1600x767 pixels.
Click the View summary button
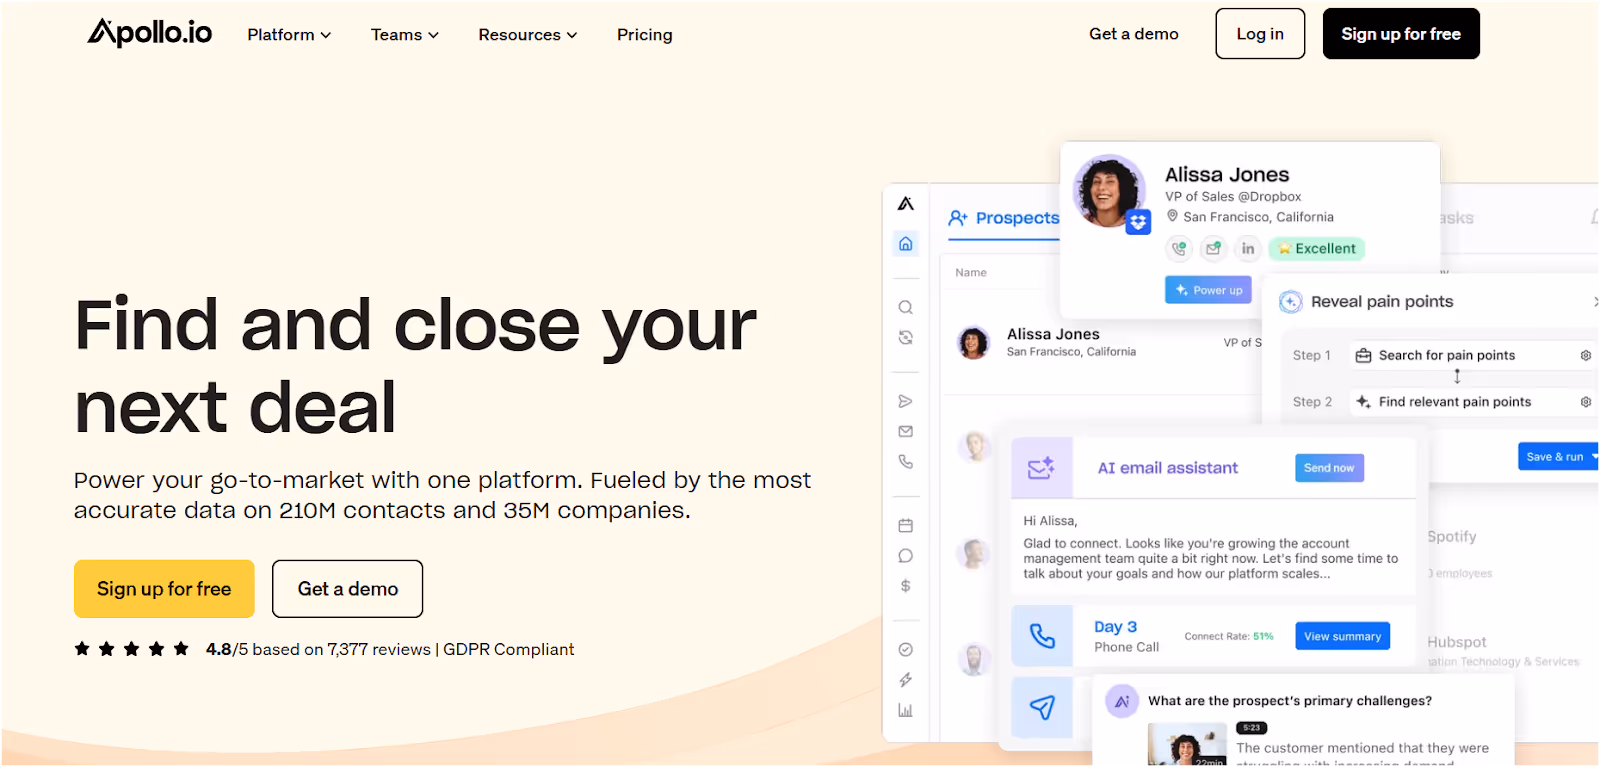[1342, 636]
